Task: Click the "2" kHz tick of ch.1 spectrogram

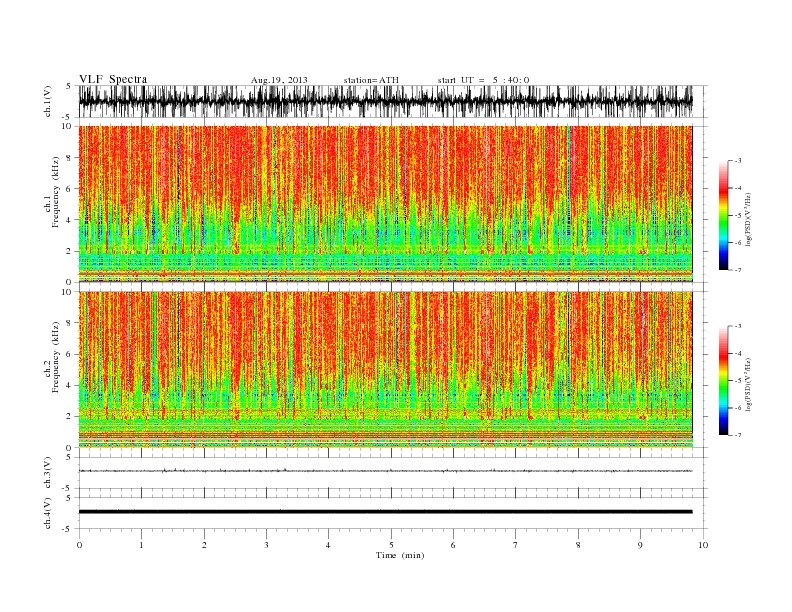Action: [x=69, y=251]
